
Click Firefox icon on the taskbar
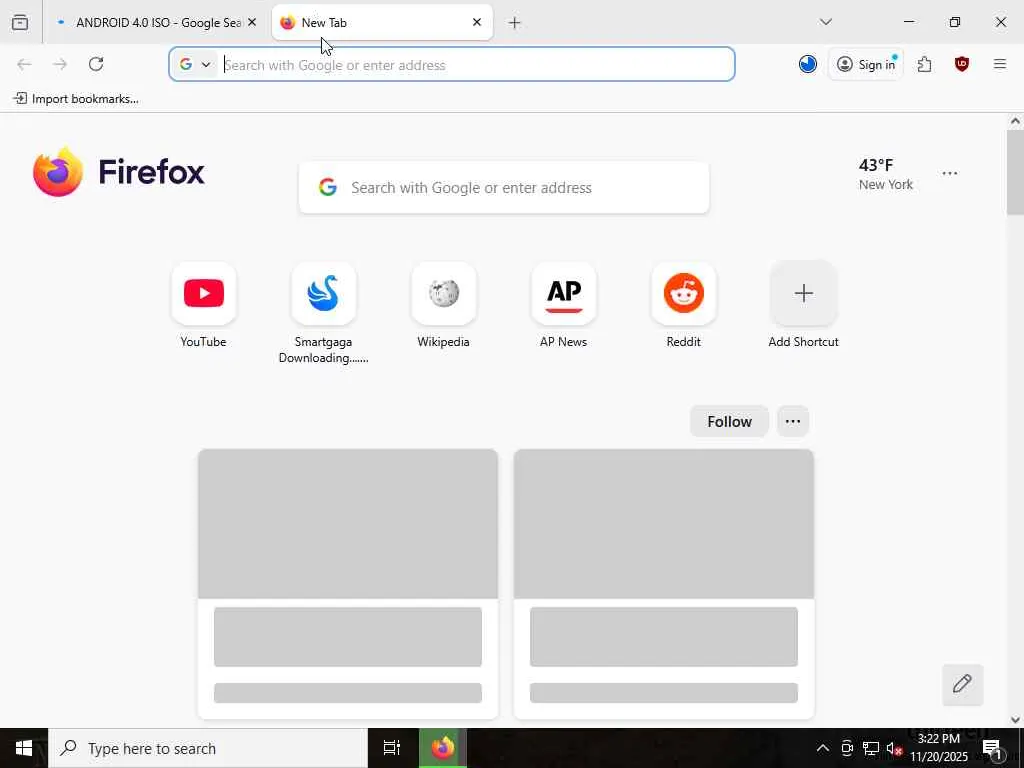pyautogui.click(x=443, y=748)
